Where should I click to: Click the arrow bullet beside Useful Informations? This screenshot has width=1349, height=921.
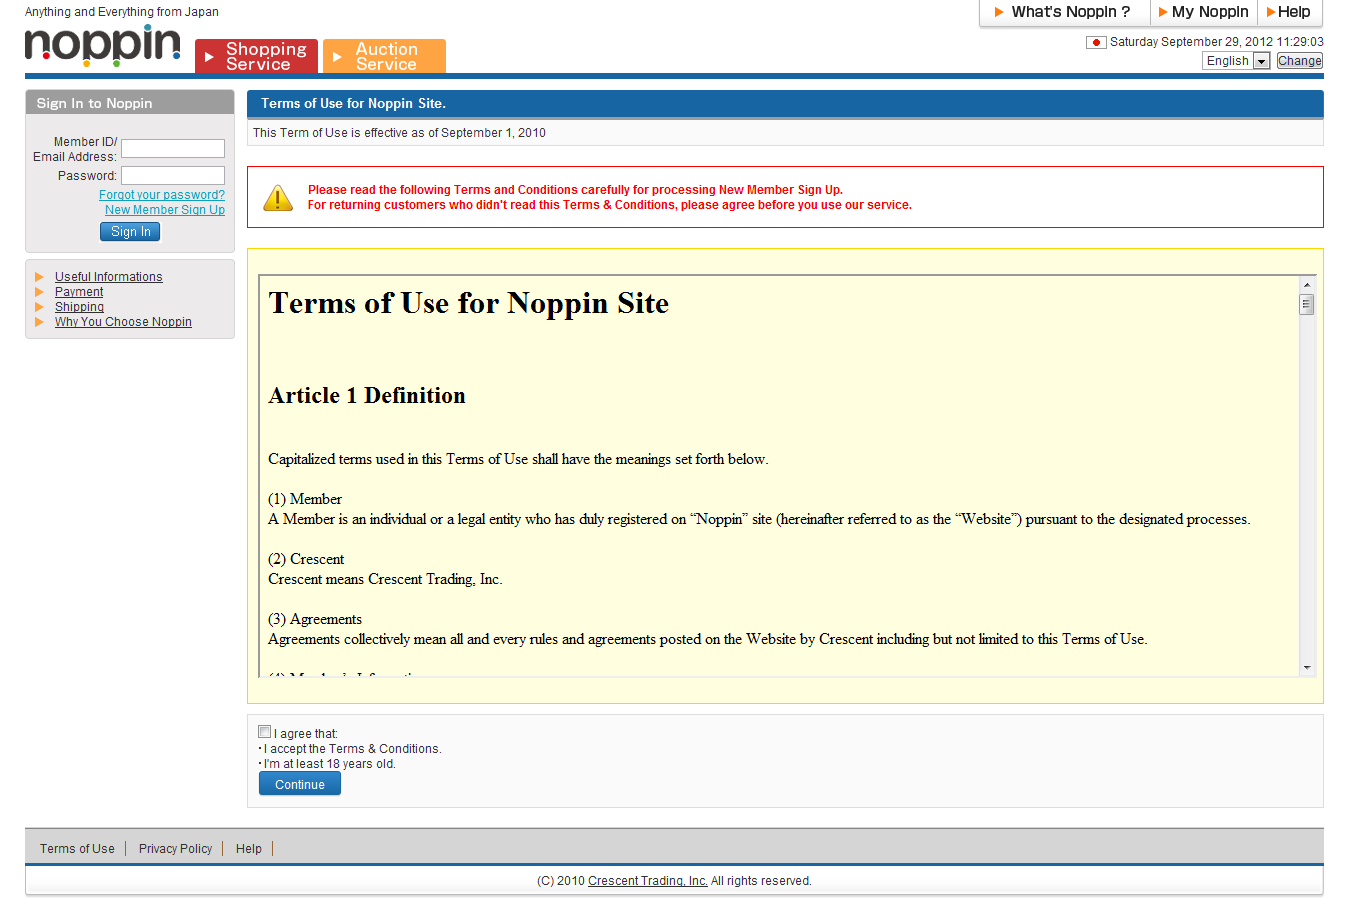[39, 277]
